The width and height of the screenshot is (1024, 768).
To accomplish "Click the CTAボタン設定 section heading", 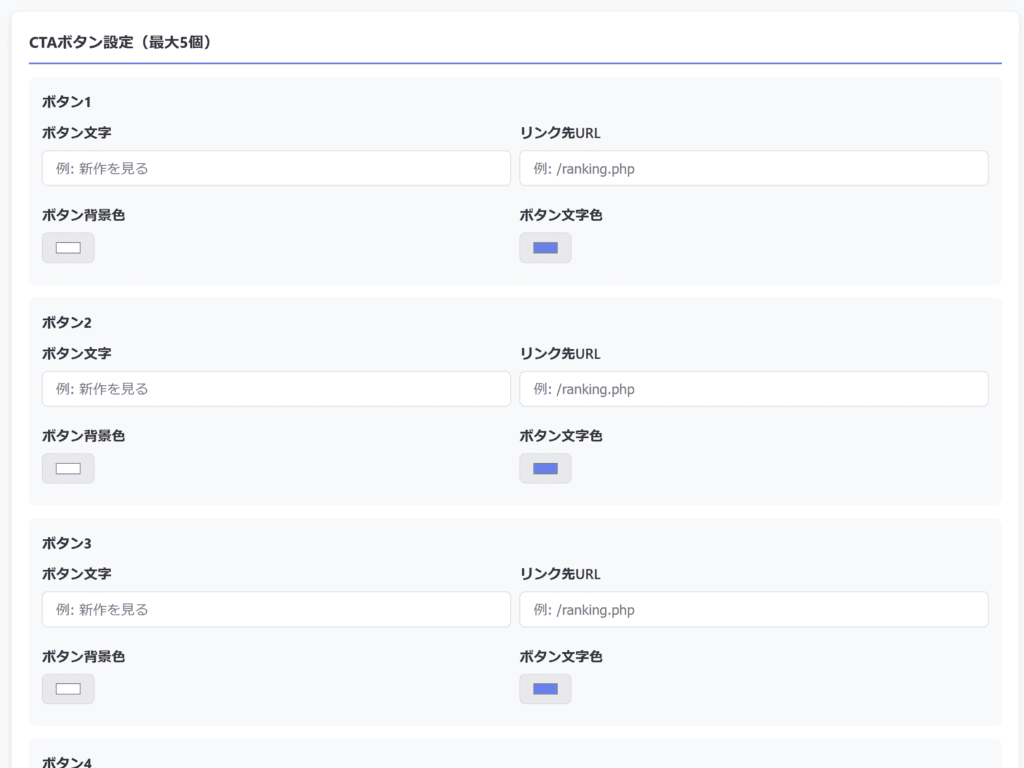I will pos(120,43).
